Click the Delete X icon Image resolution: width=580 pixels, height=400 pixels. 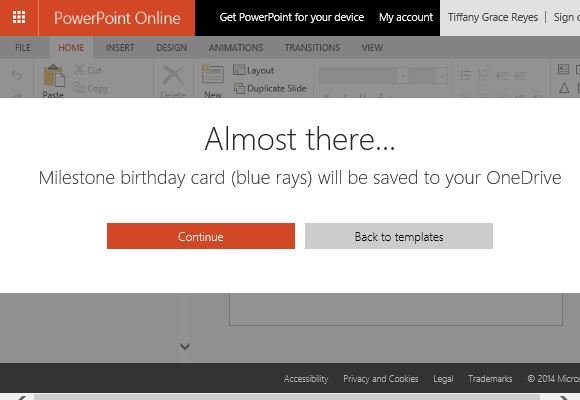(173, 76)
